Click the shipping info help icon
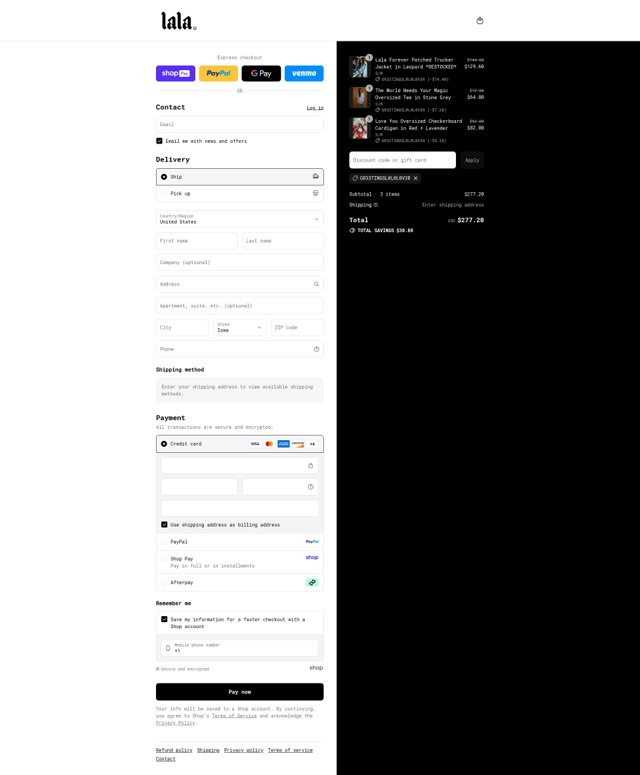Screen dimensions: 640x775 coord(376,205)
